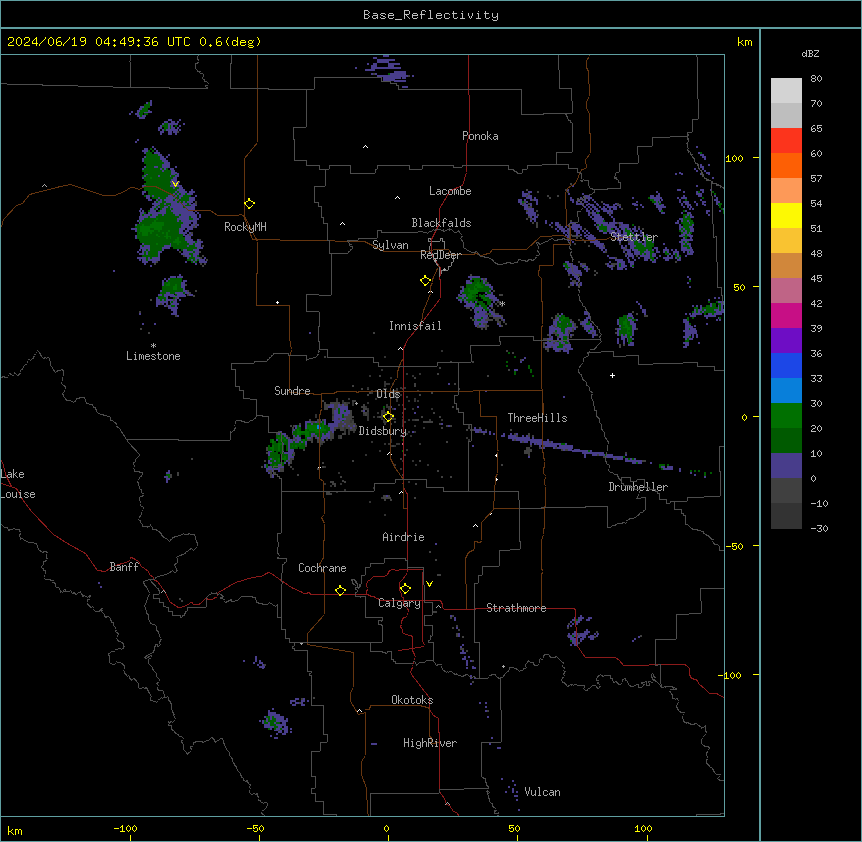Viewport: 862px width, 842px height.
Task: Click the Sundre label
Action: [292, 391]
